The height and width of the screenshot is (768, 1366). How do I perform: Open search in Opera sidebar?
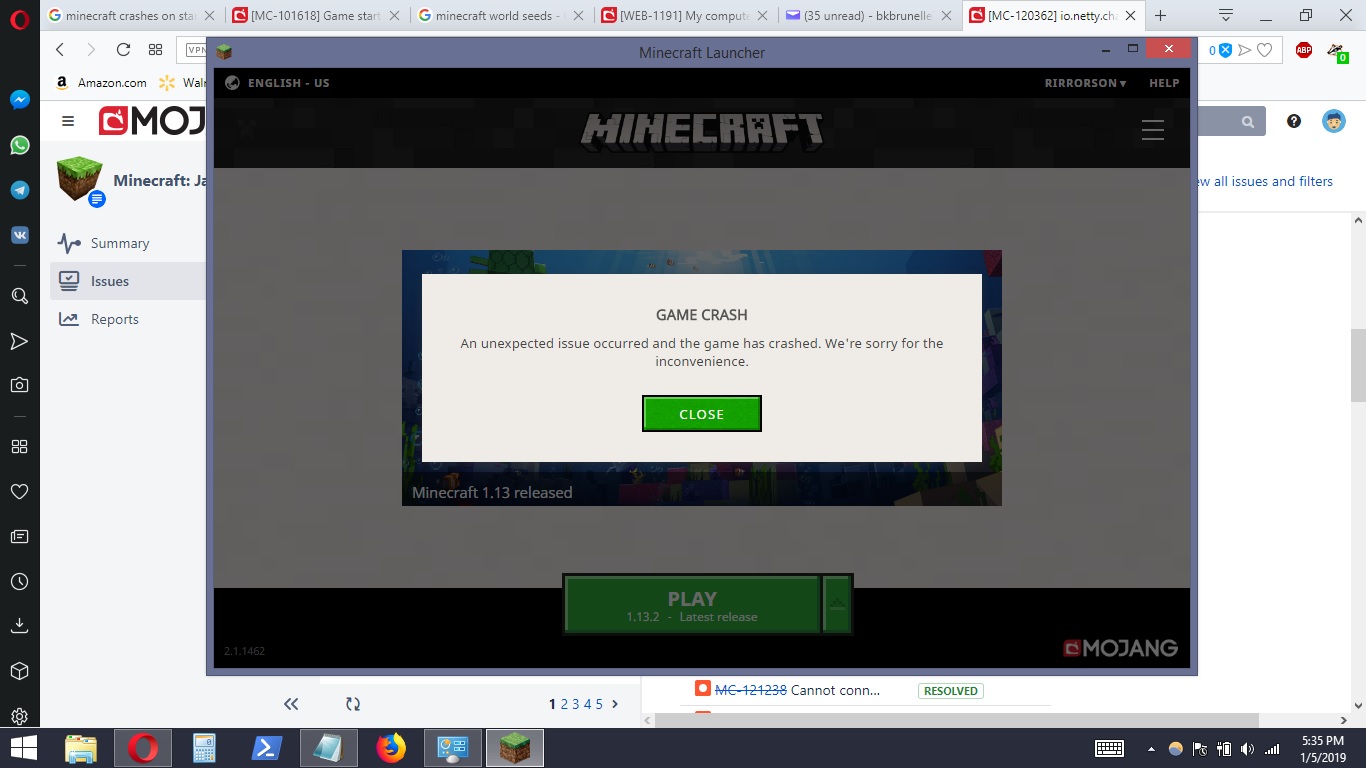19,296
